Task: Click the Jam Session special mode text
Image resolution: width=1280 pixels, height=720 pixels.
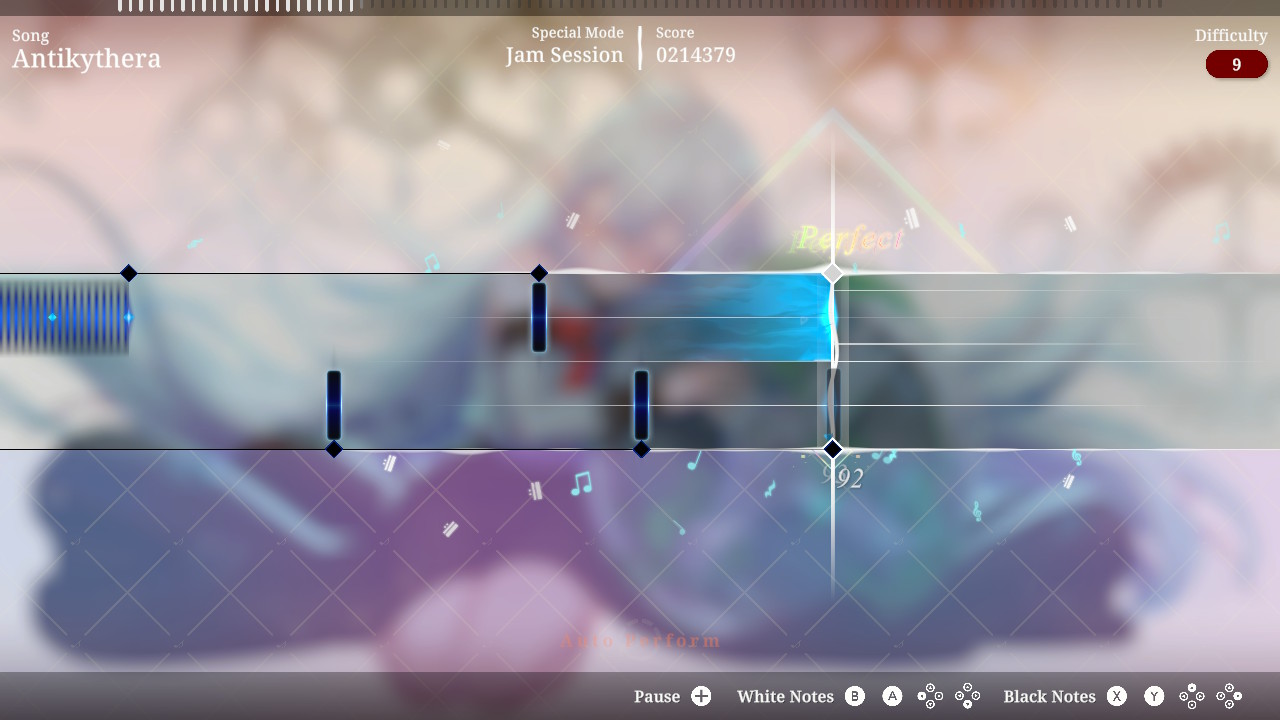Action: pos(564,55)
